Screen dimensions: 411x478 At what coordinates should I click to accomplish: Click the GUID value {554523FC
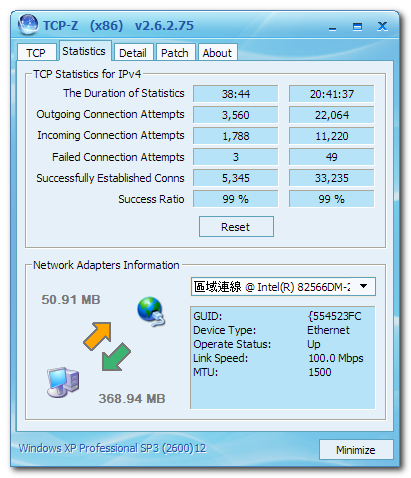(334, 316)
